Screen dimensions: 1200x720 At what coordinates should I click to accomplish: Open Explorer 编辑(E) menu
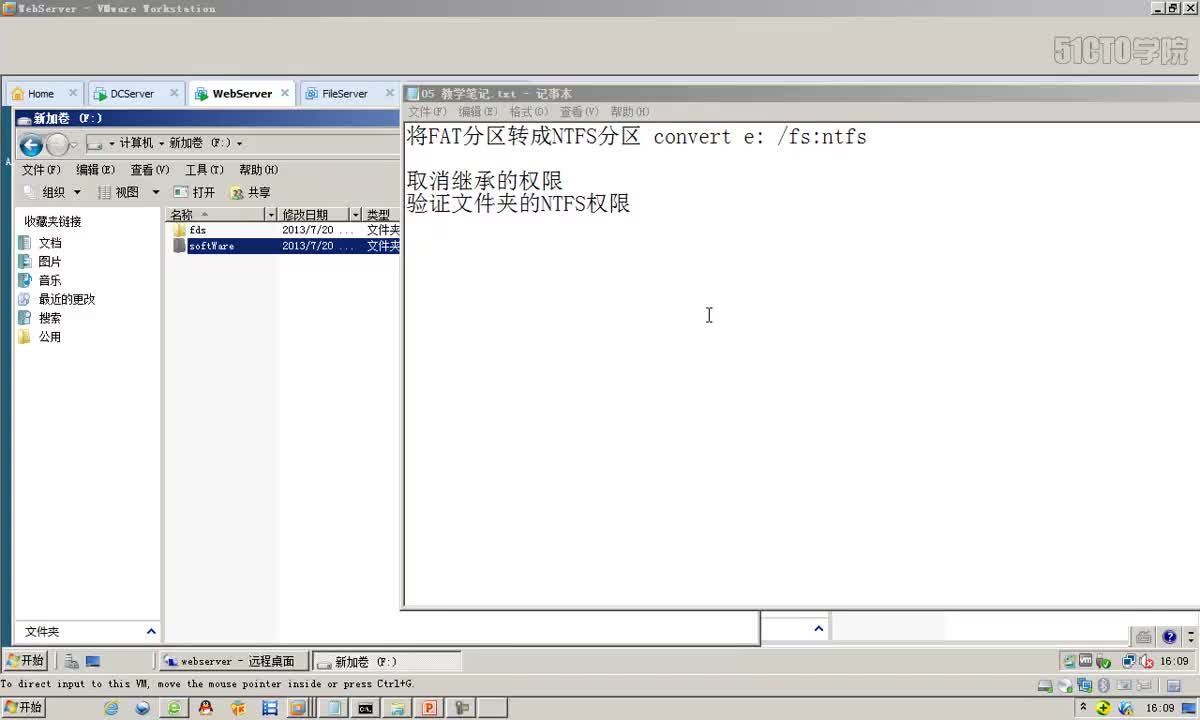click(96, 170)
